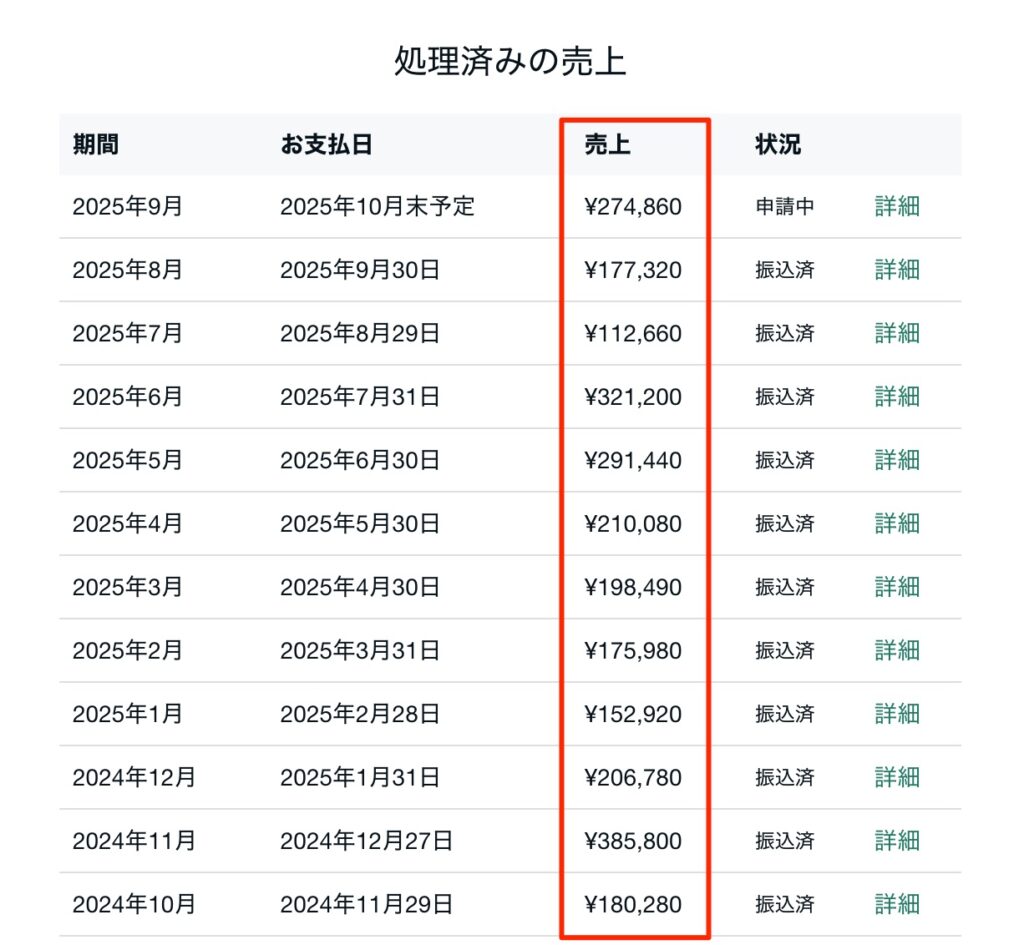The image size is (1024, 945).
Task: Click 詳細 link for 2025年2月
Action: coord(897,650)
